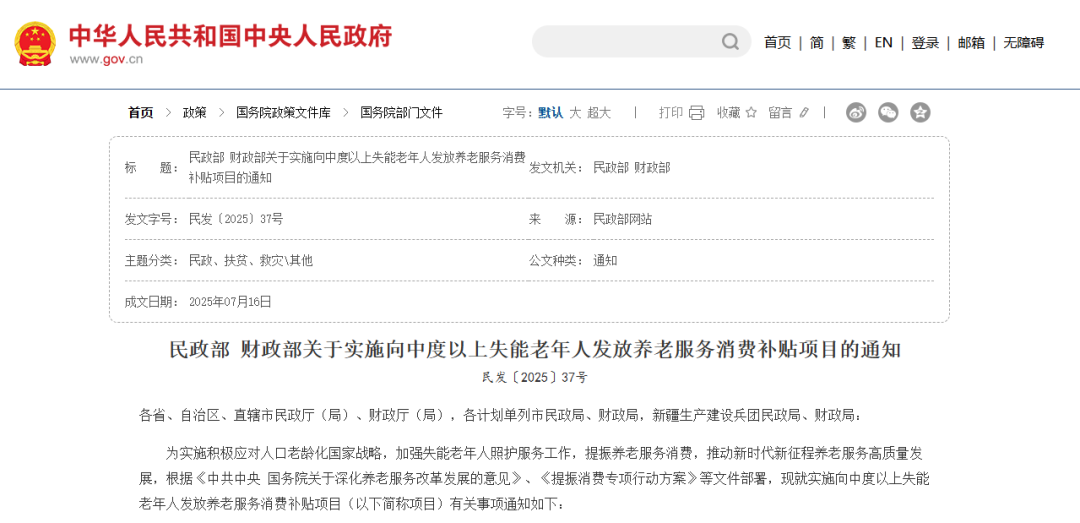Click the favorite star icon
This screenshot has height=523, width=1080.
coord(751,113)
